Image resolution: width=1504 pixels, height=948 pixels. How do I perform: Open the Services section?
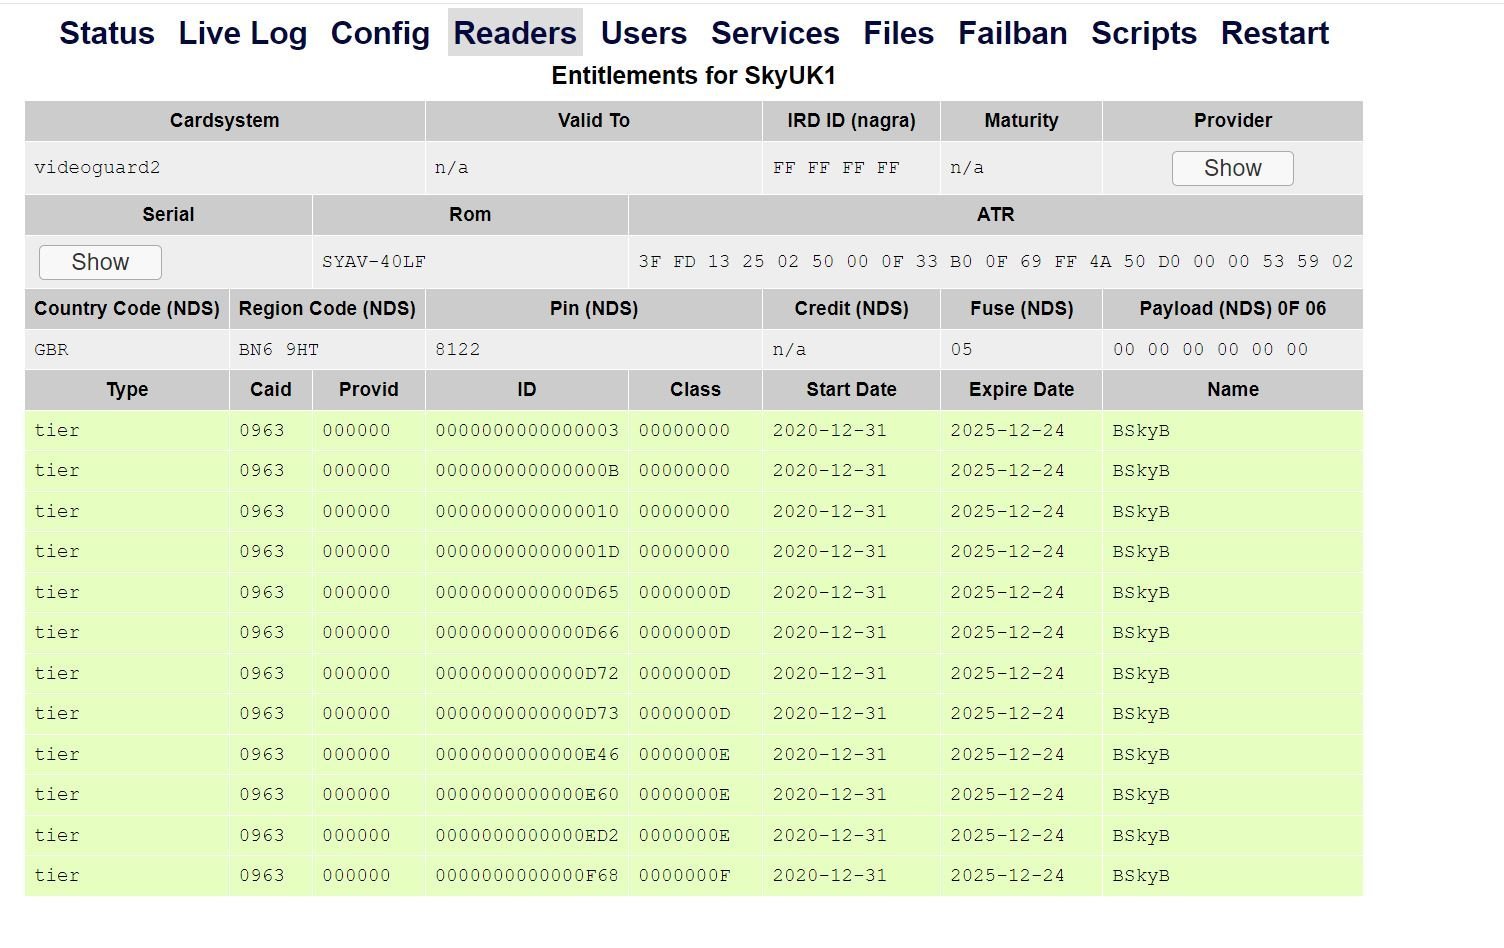[775, 33]
